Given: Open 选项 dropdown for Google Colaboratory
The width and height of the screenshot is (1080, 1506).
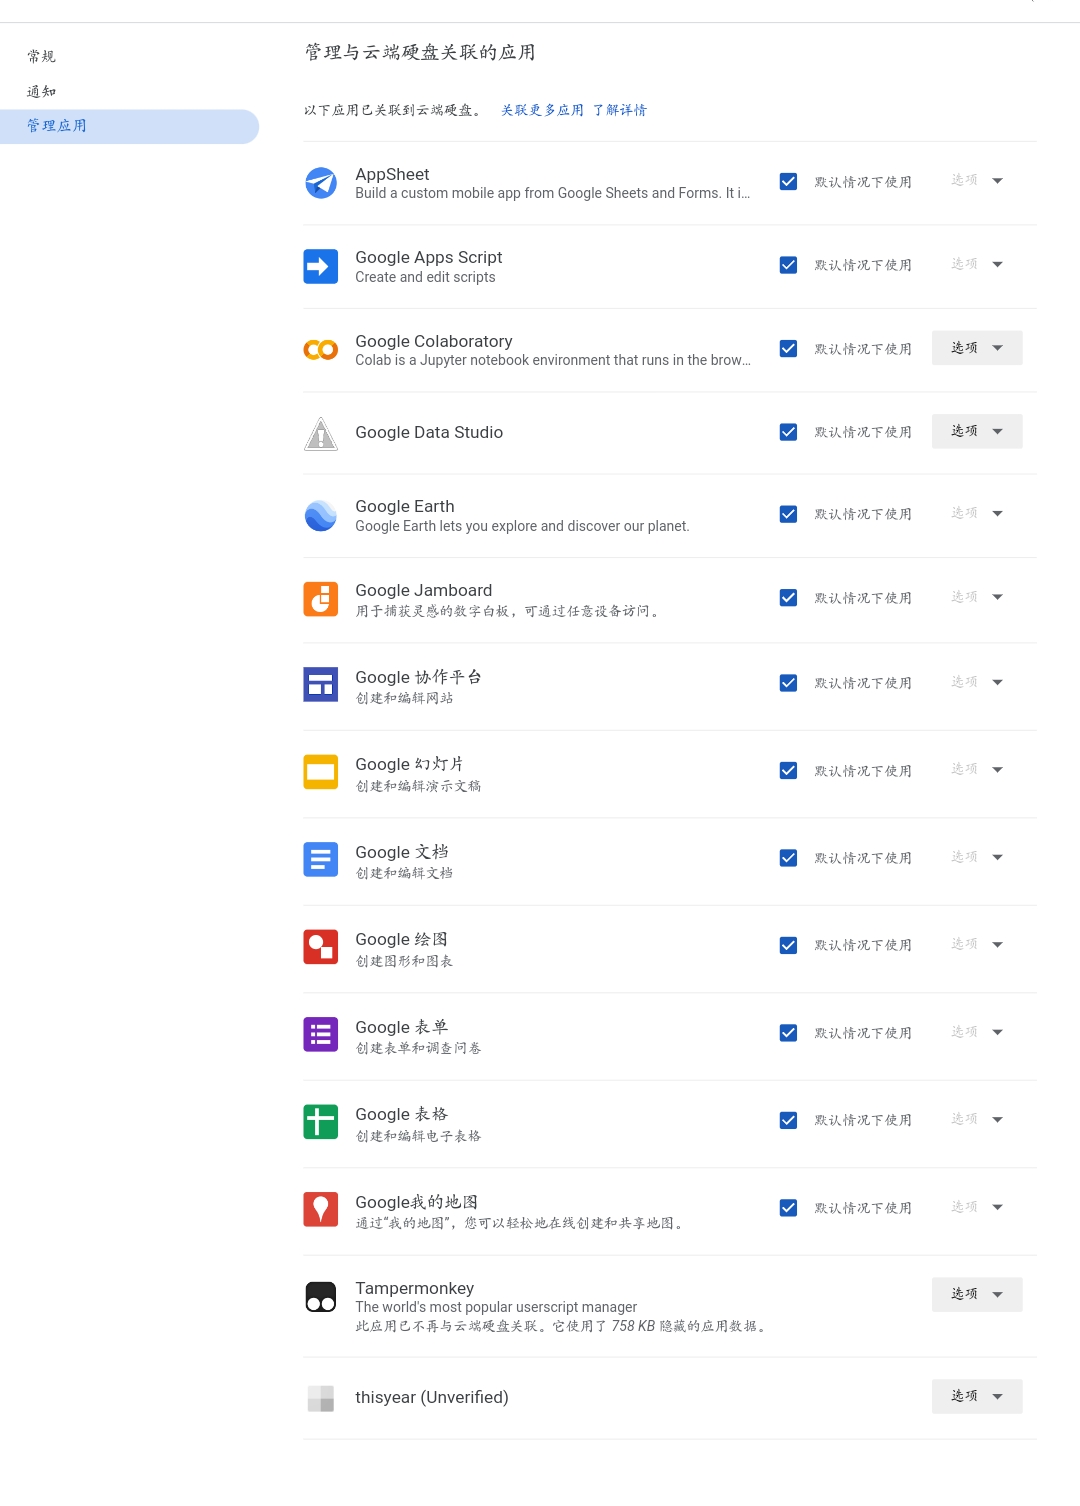Looking at the screenshot, I should (977, 348).
